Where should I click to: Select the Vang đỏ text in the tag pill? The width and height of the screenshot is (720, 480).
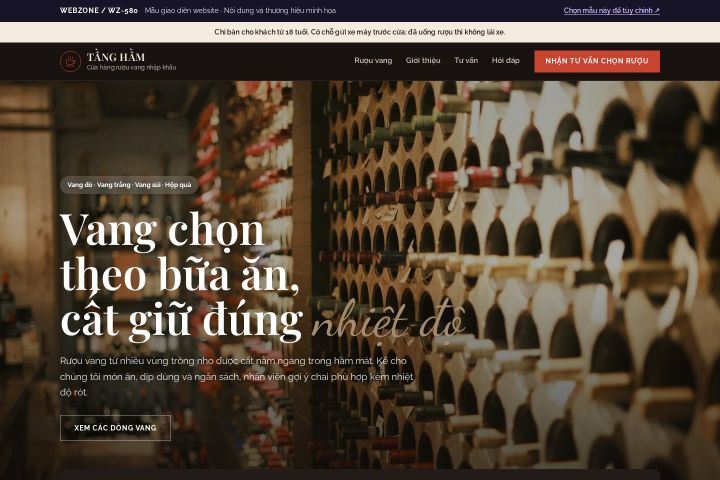(80, 185)
